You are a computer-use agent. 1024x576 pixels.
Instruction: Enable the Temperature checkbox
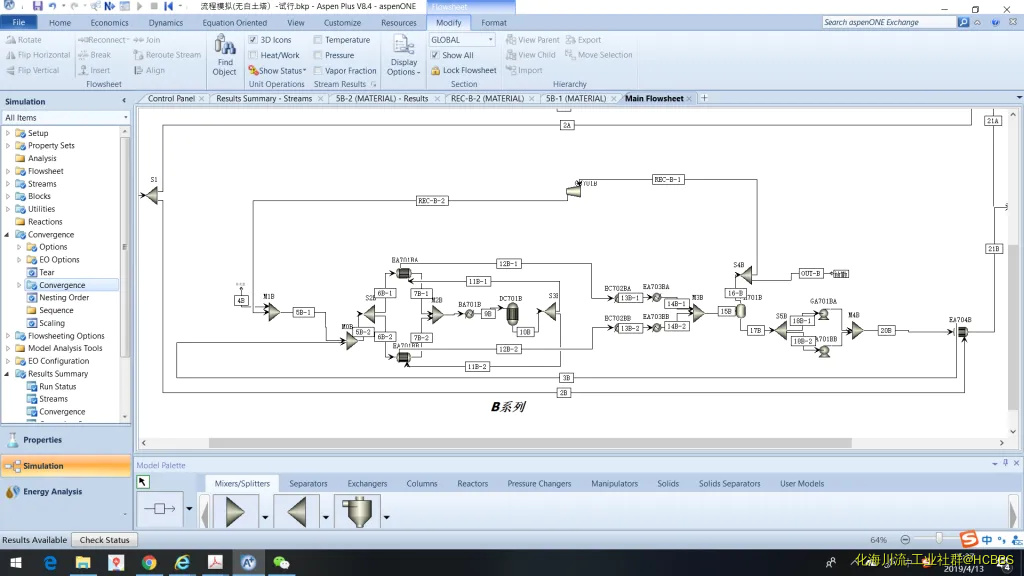coord(317,40)
